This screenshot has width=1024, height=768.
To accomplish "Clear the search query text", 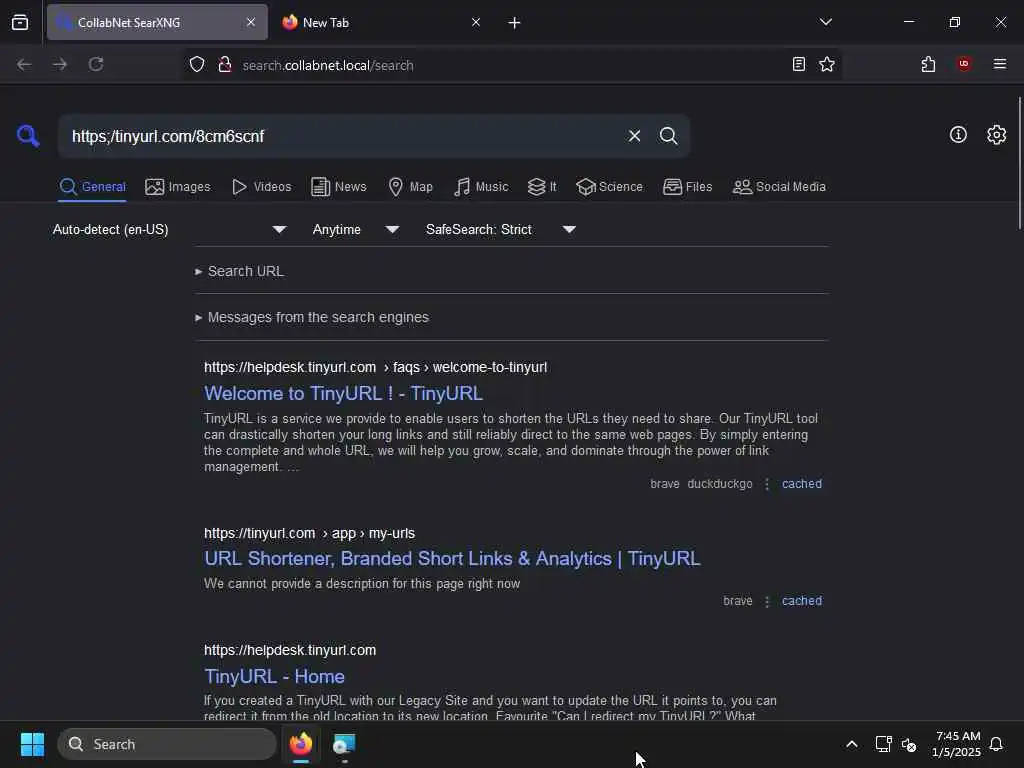I will click(x=634, y=136).
